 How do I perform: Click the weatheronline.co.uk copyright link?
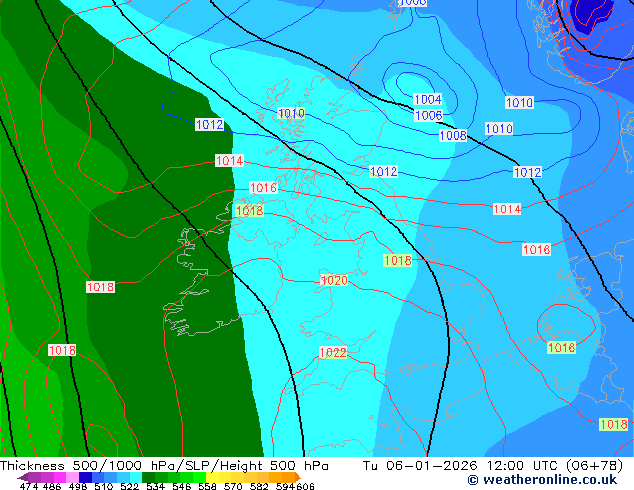pos(542,480)
